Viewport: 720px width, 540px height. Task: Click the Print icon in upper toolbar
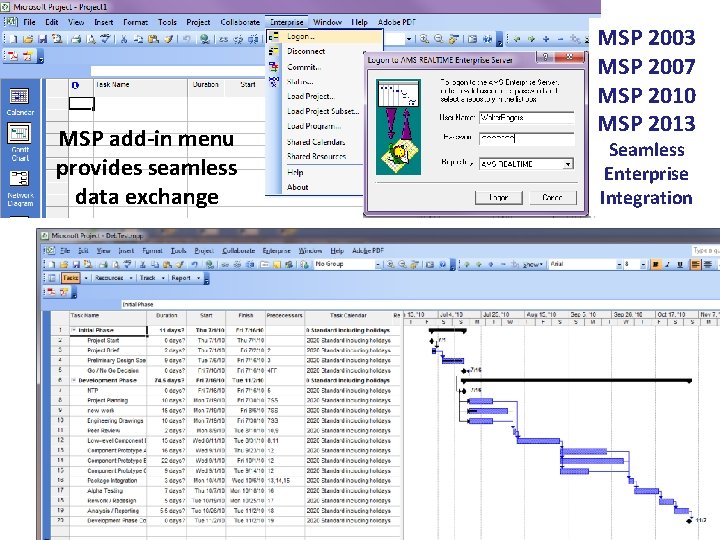coord(76,39)
